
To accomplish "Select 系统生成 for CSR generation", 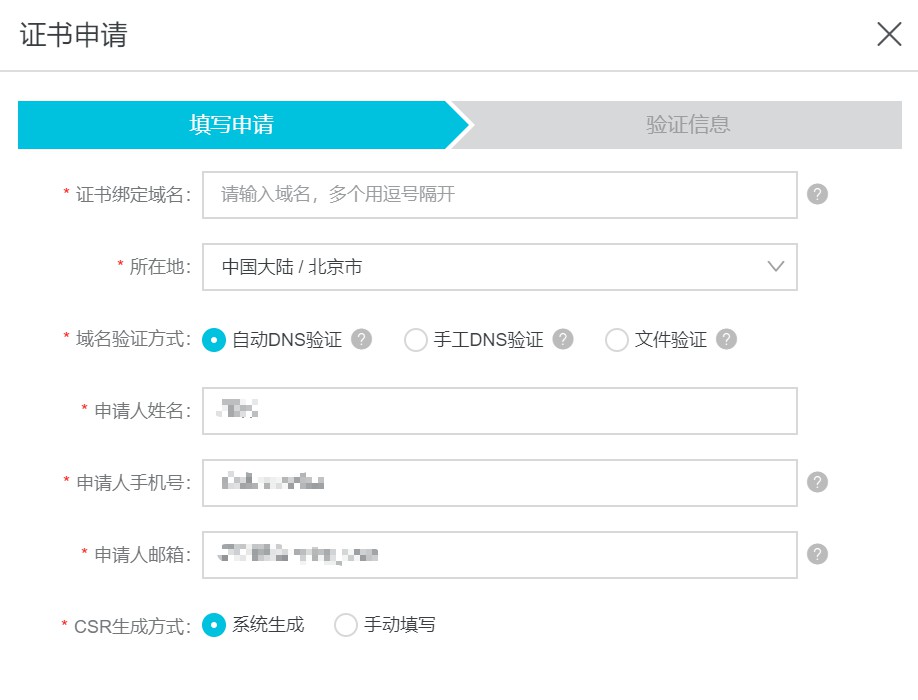I will click(x=213, y=625).
